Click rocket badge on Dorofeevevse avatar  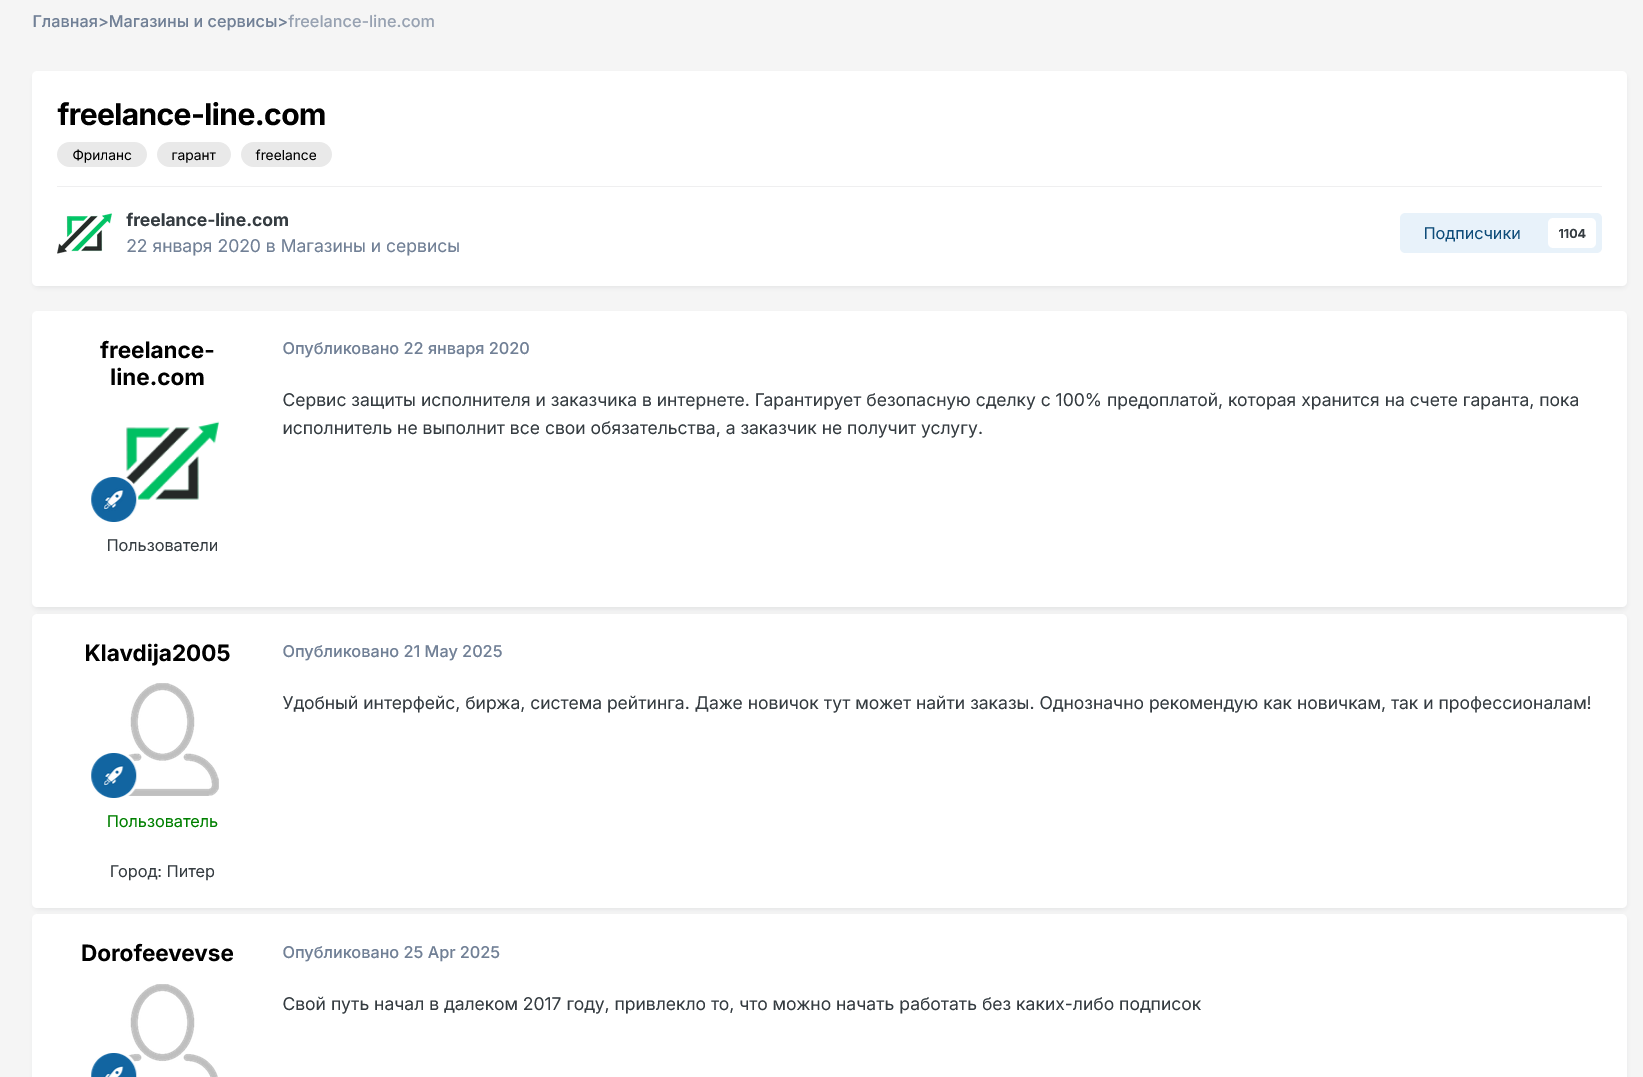114,1066
